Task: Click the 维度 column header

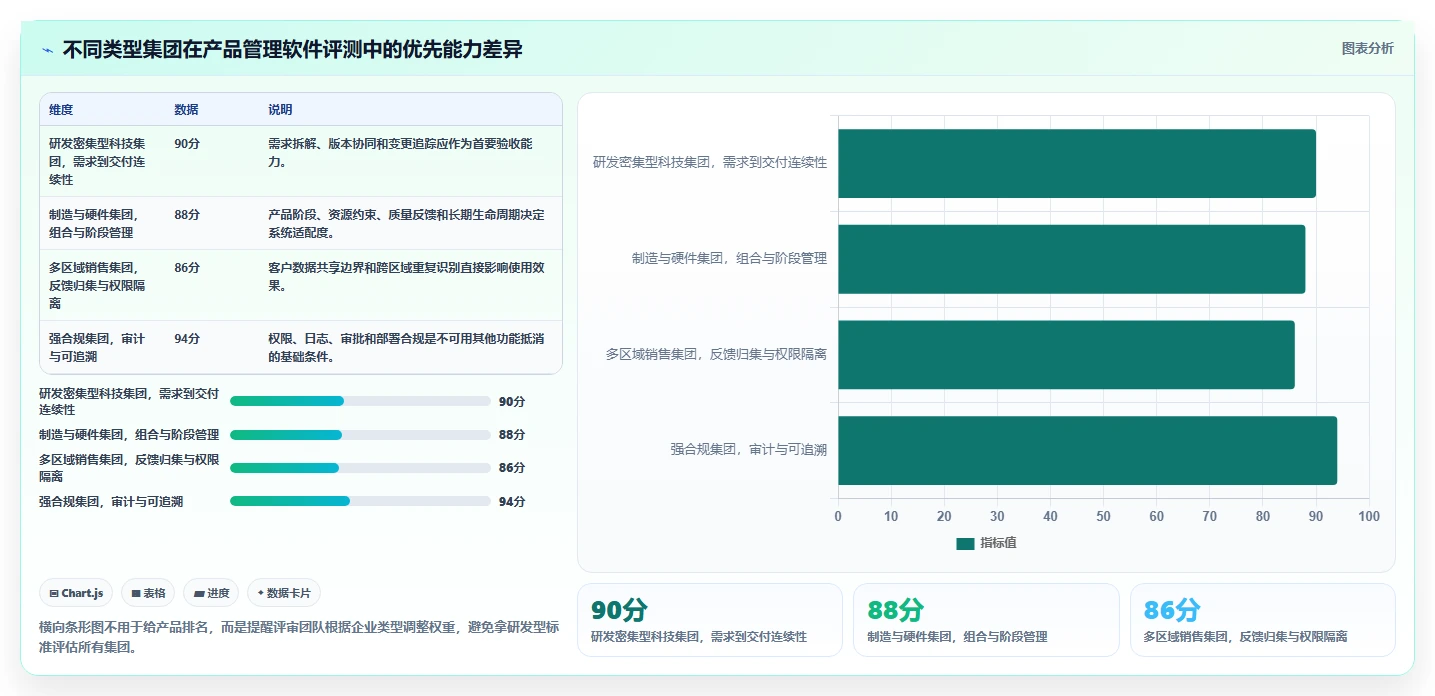Action: point(61,110)
